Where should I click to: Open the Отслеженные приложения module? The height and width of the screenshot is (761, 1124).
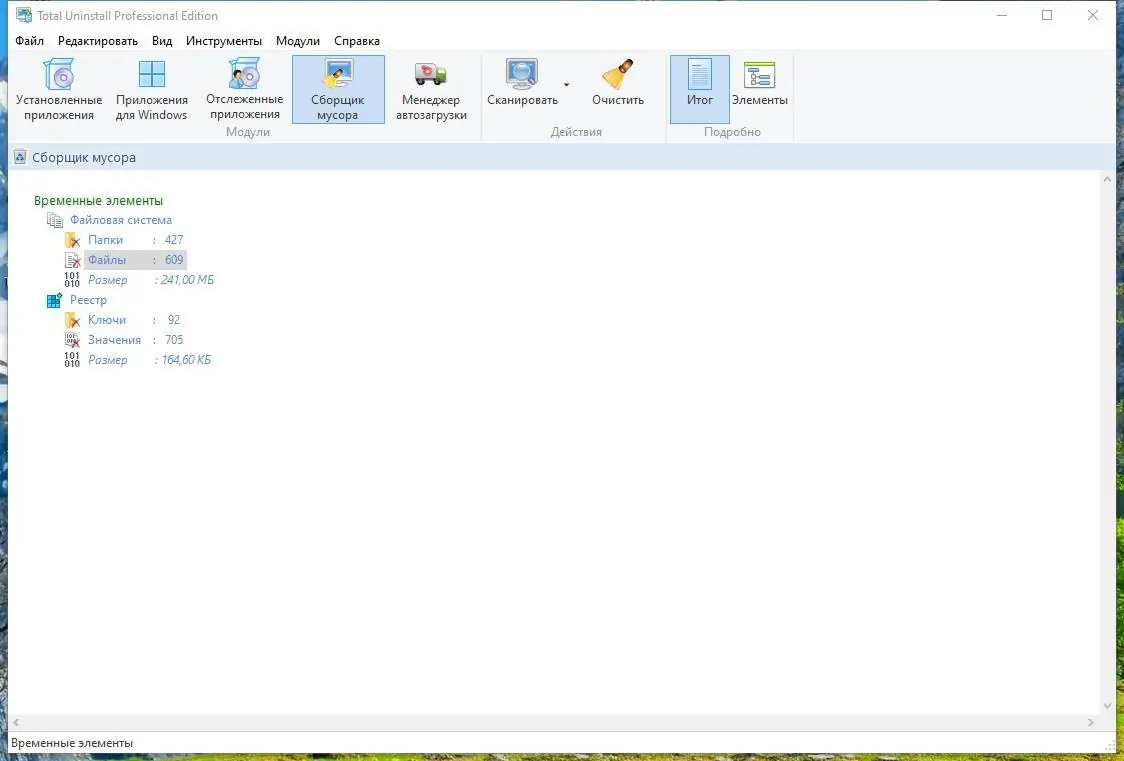[246, 90]
